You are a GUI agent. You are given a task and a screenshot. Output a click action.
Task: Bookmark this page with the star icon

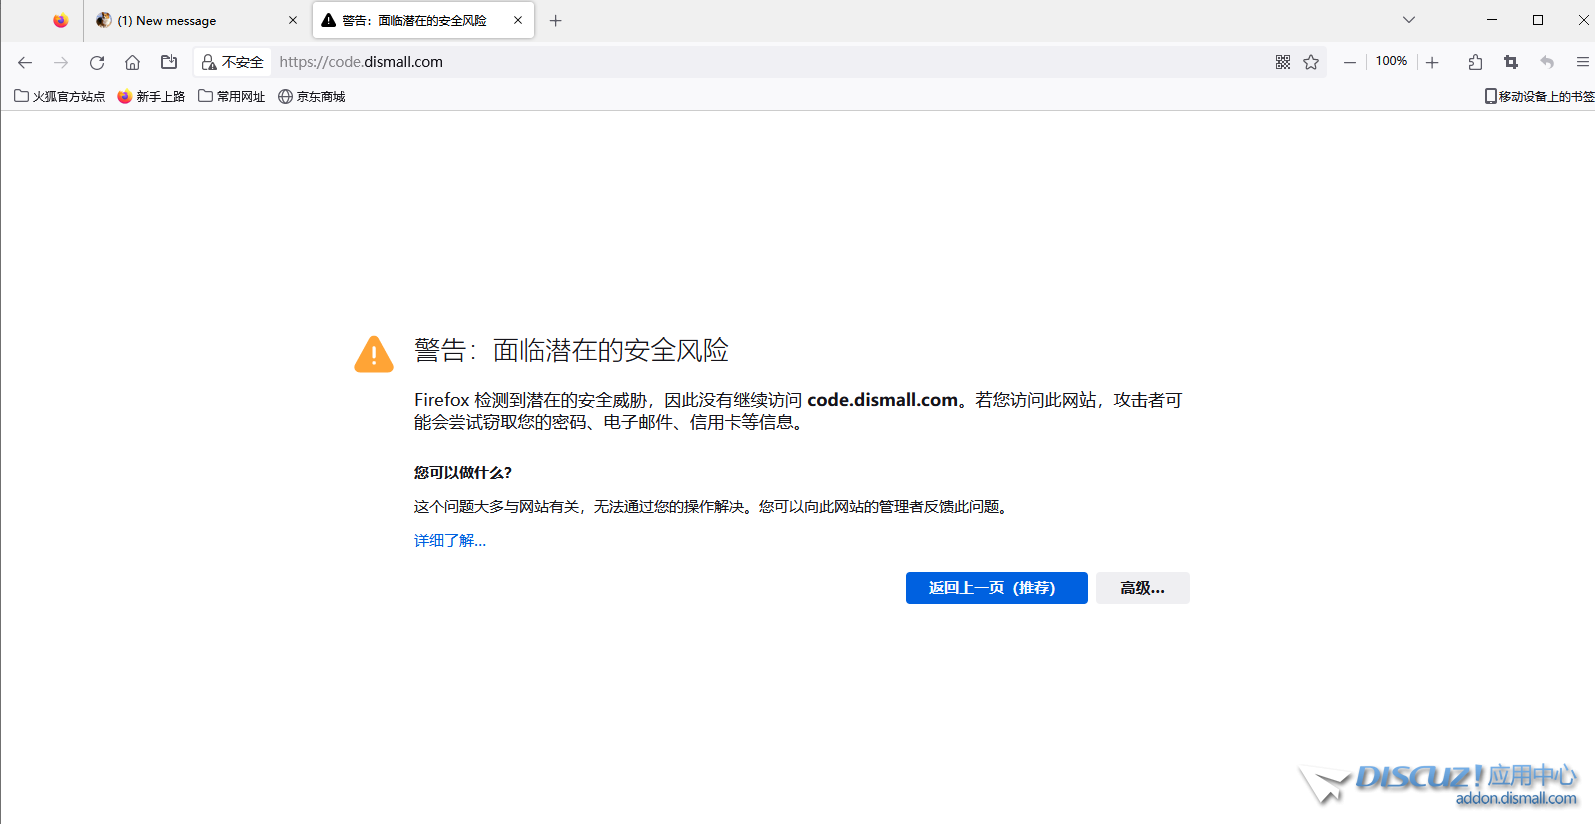point(1311,62)
